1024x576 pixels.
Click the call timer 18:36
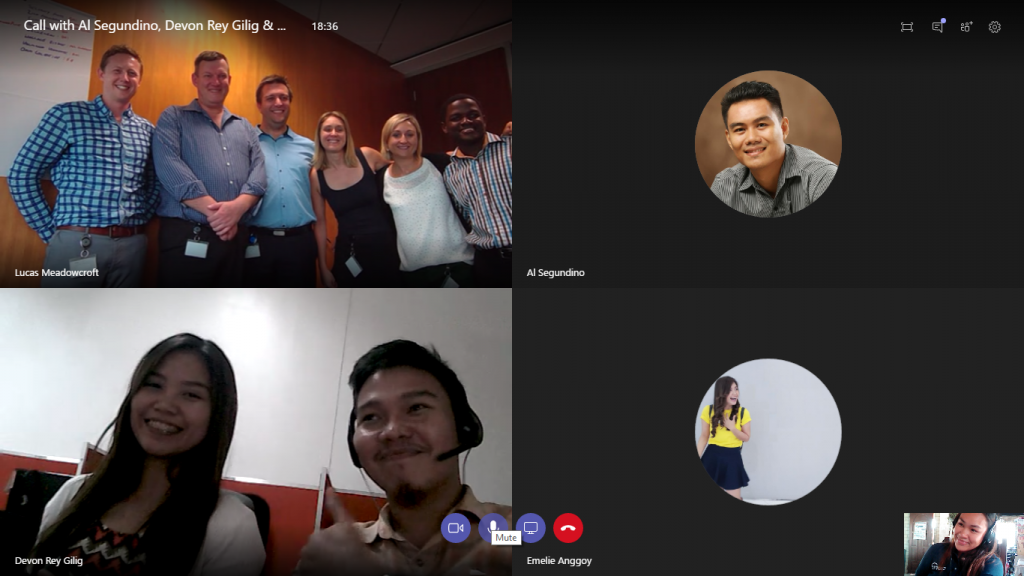click(x=325, y=26)
